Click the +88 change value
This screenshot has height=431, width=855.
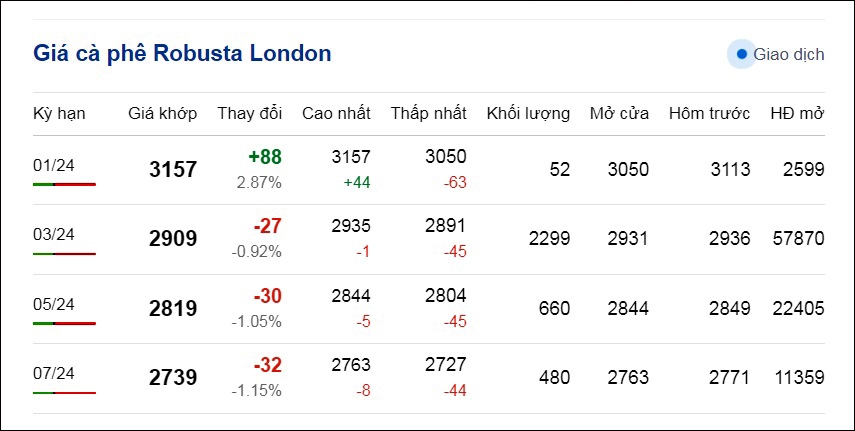pos(265,157)
